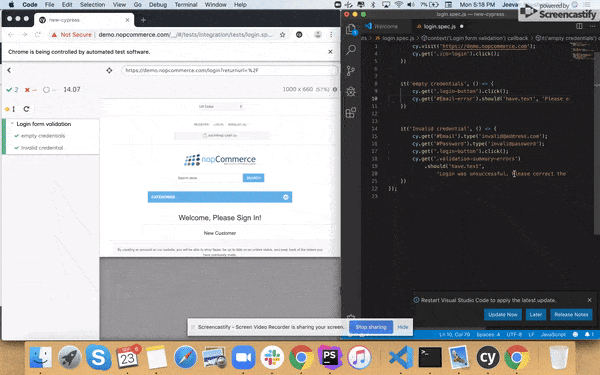Screen dimensions: 600x375
Task: Click Ln 10, Col 79 in status bar
Action: [x=455, y=334]
